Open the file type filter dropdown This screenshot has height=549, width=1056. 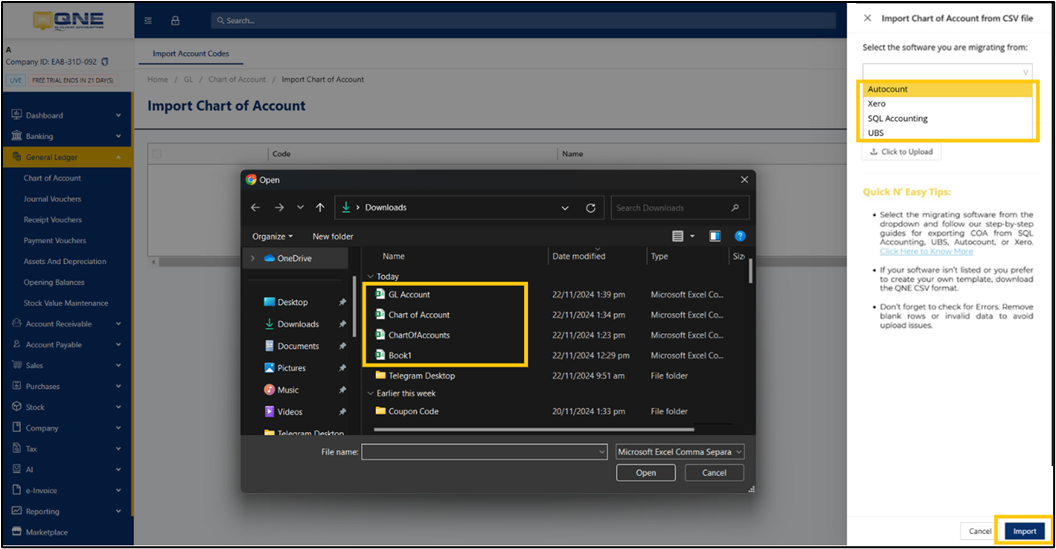680,452
